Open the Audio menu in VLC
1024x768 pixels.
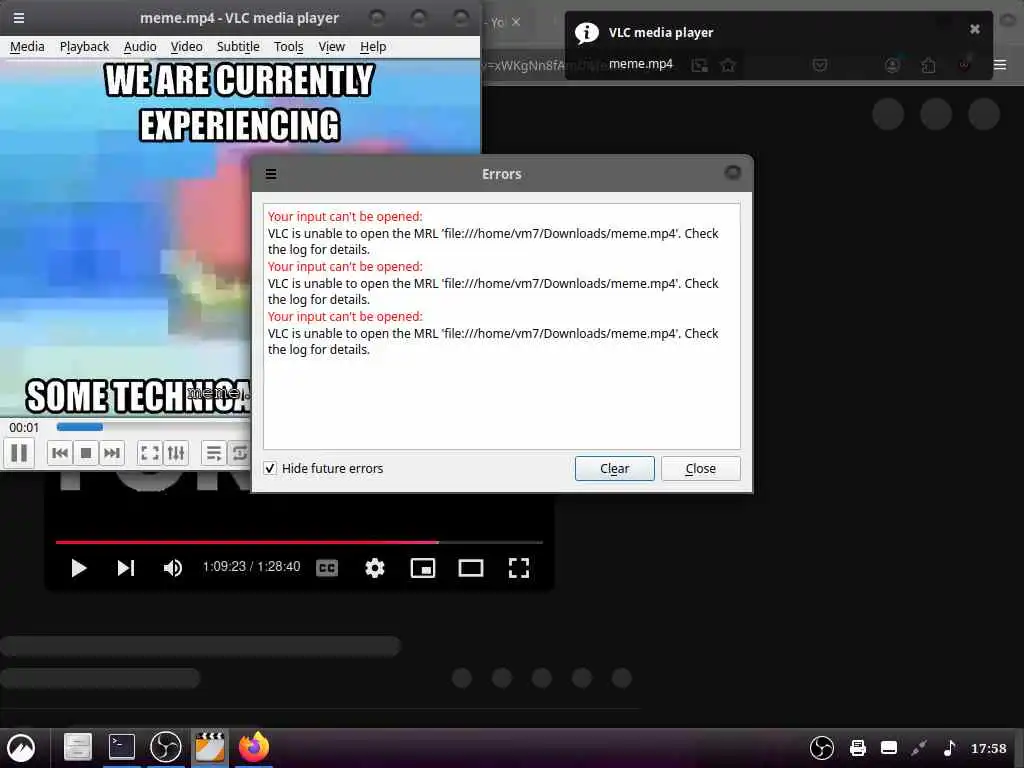point(140,47)
